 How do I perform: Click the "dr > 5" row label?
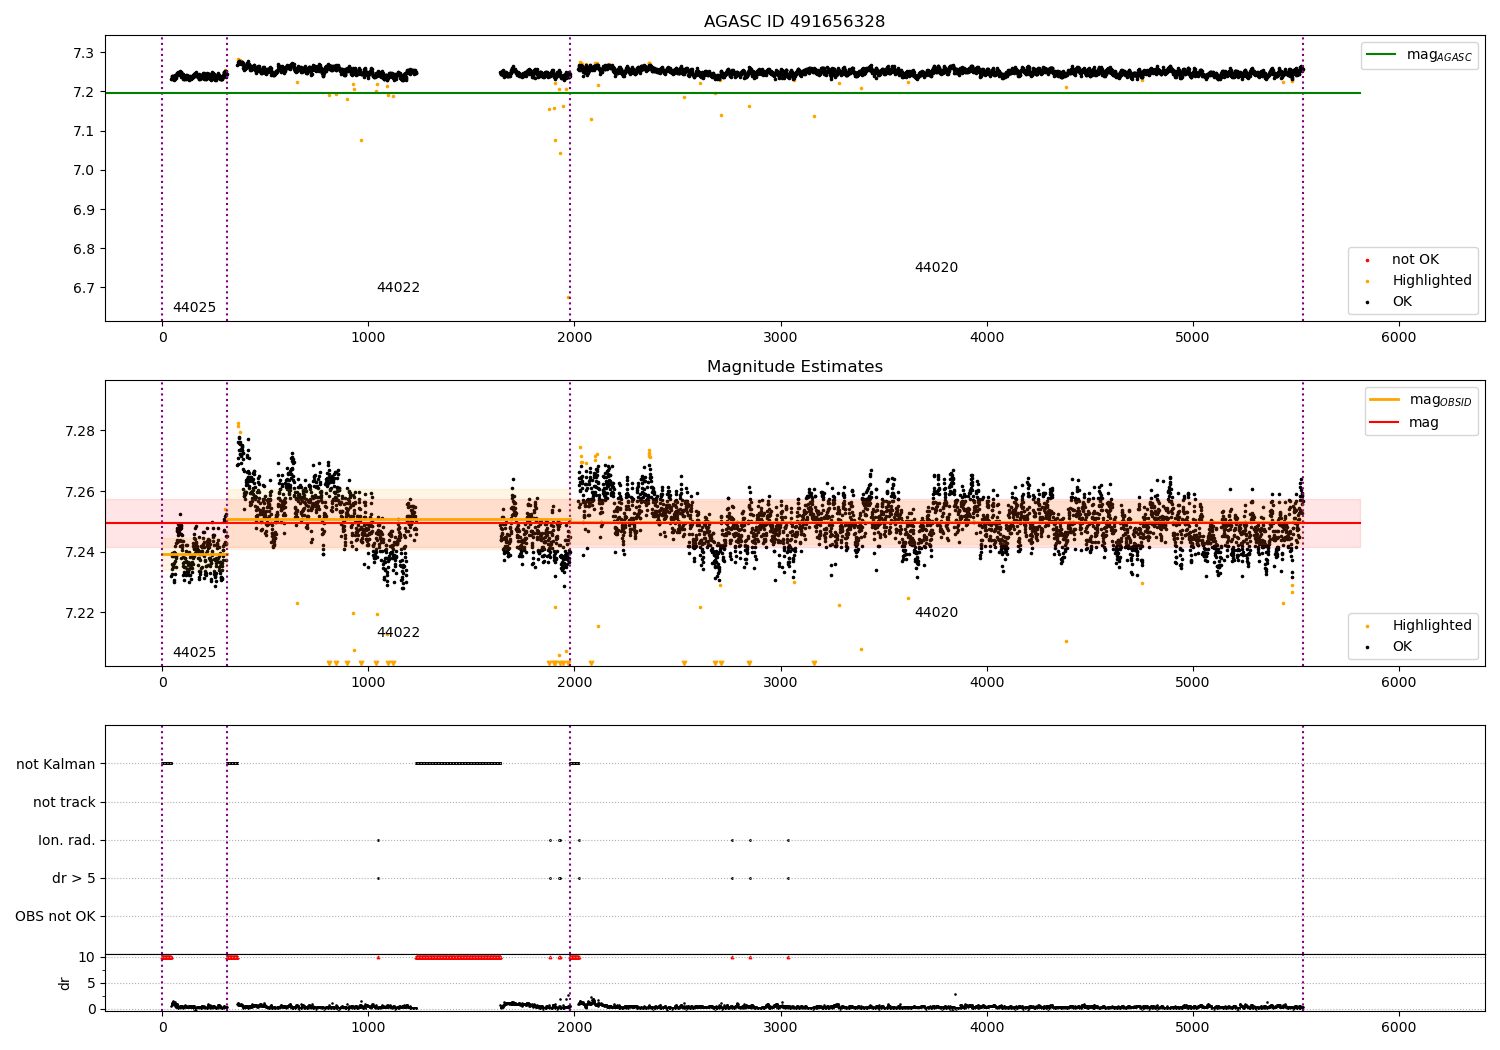74,878
